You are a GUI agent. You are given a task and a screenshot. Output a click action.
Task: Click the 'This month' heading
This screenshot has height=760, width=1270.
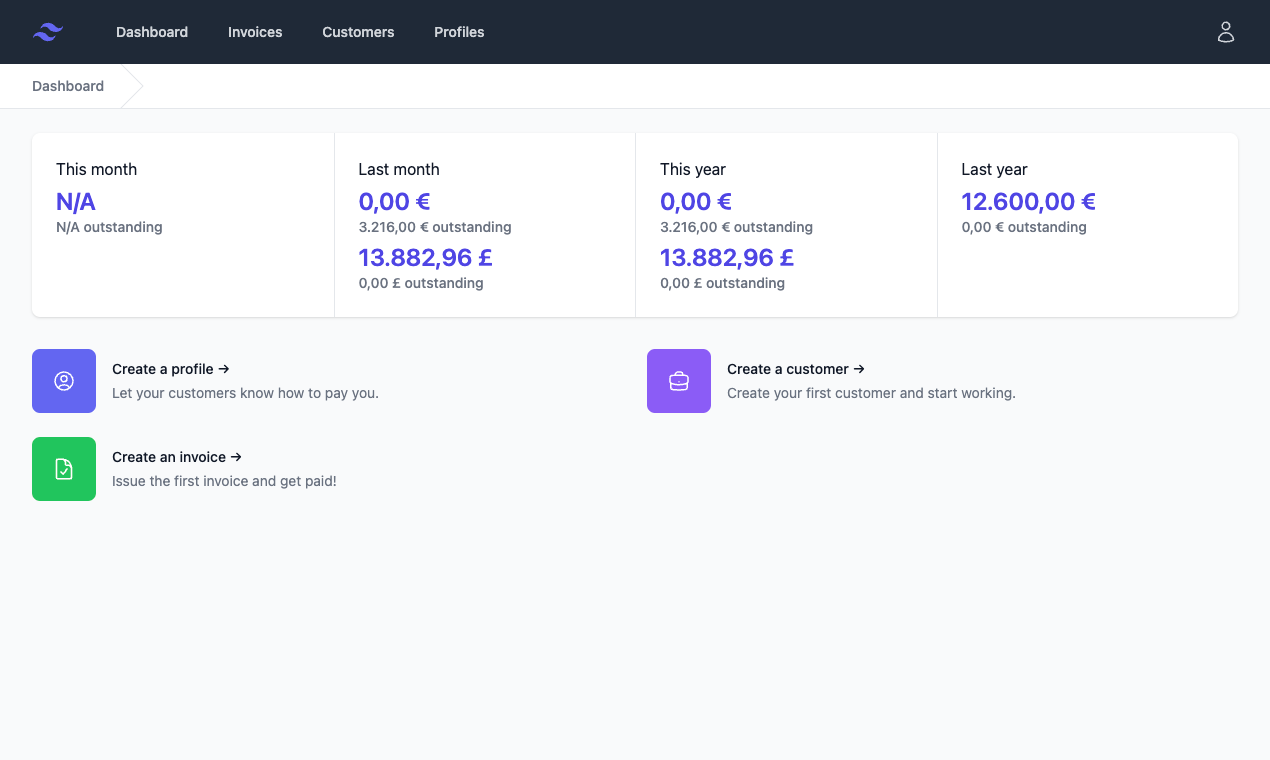tap(96, 169)
